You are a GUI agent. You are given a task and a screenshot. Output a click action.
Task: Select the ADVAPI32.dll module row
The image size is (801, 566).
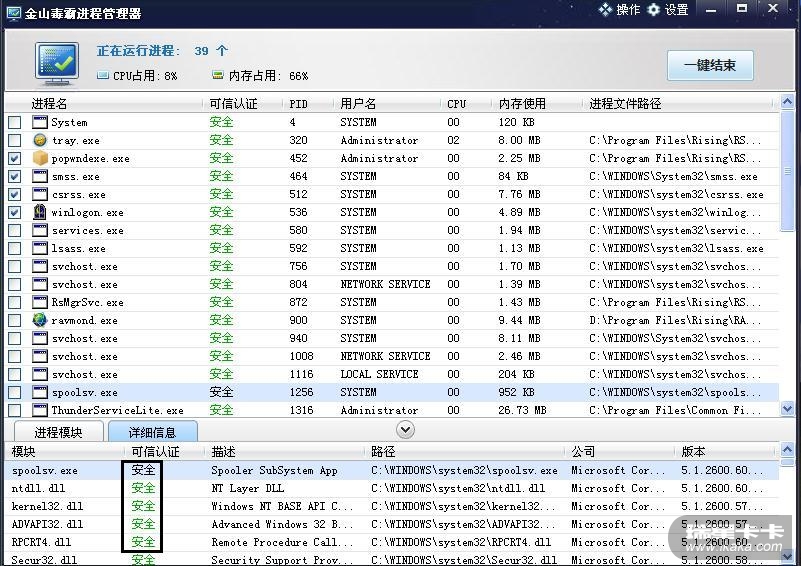coord(391,524)
